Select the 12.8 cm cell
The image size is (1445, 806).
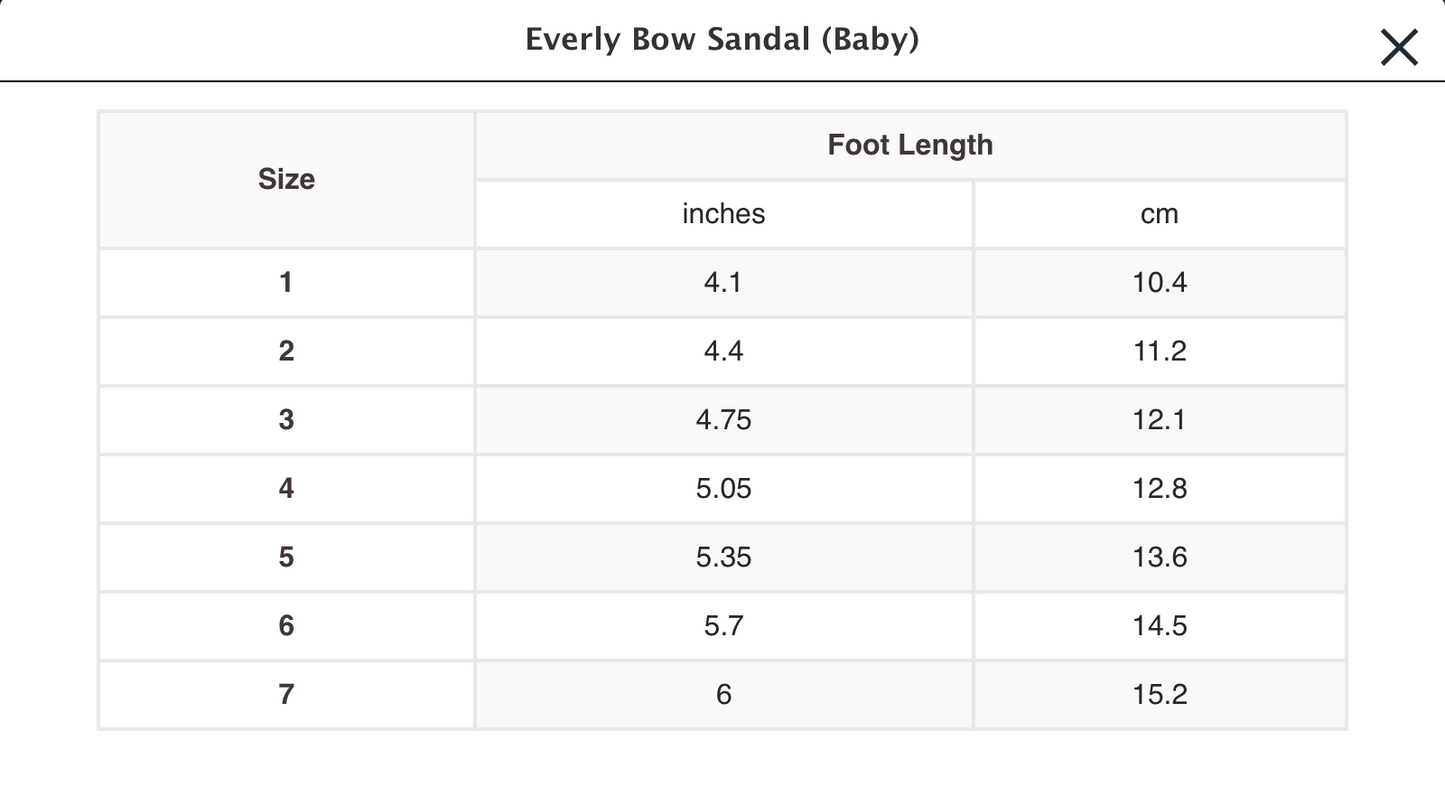point(1159,489)
